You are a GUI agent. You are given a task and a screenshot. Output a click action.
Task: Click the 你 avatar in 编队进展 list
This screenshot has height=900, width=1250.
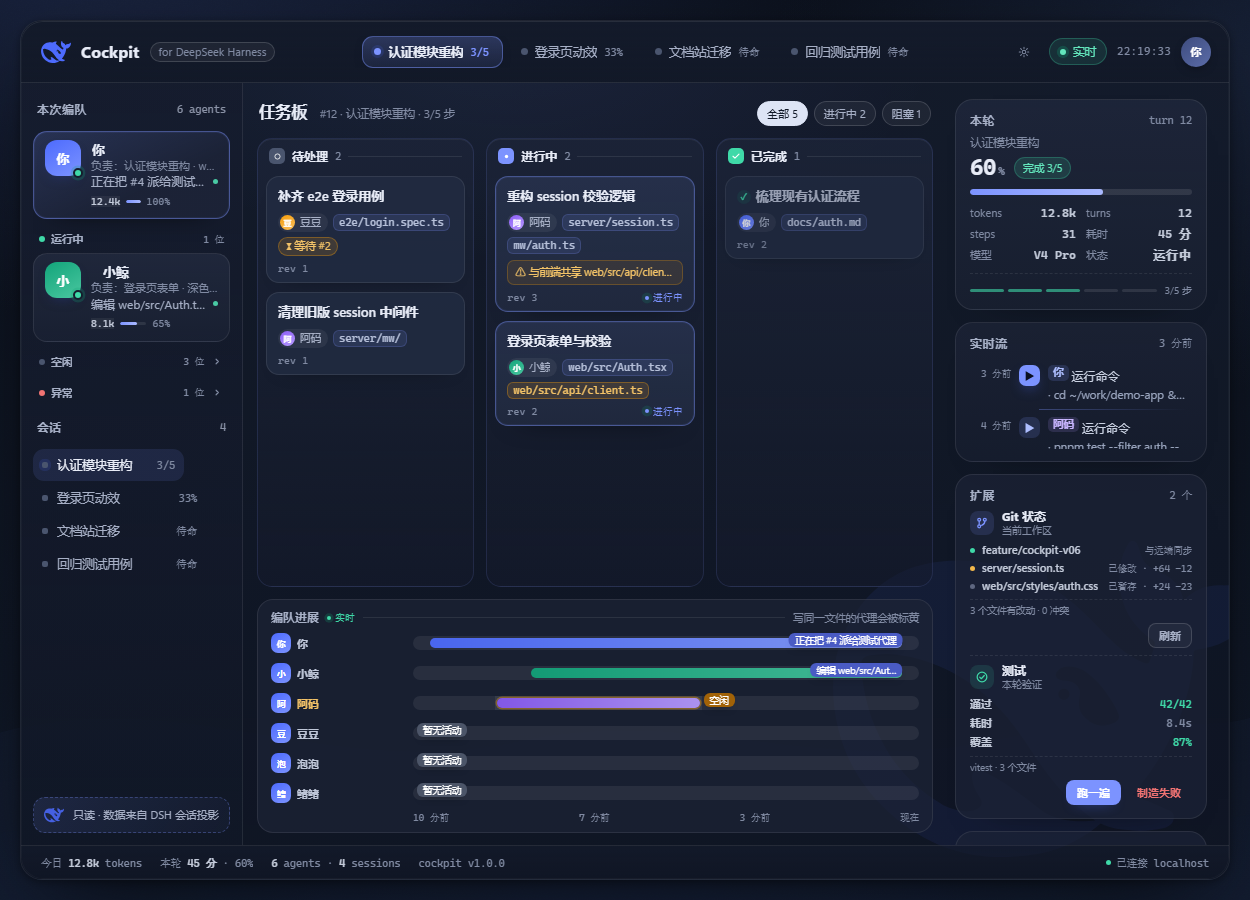[x=280, y=644]
